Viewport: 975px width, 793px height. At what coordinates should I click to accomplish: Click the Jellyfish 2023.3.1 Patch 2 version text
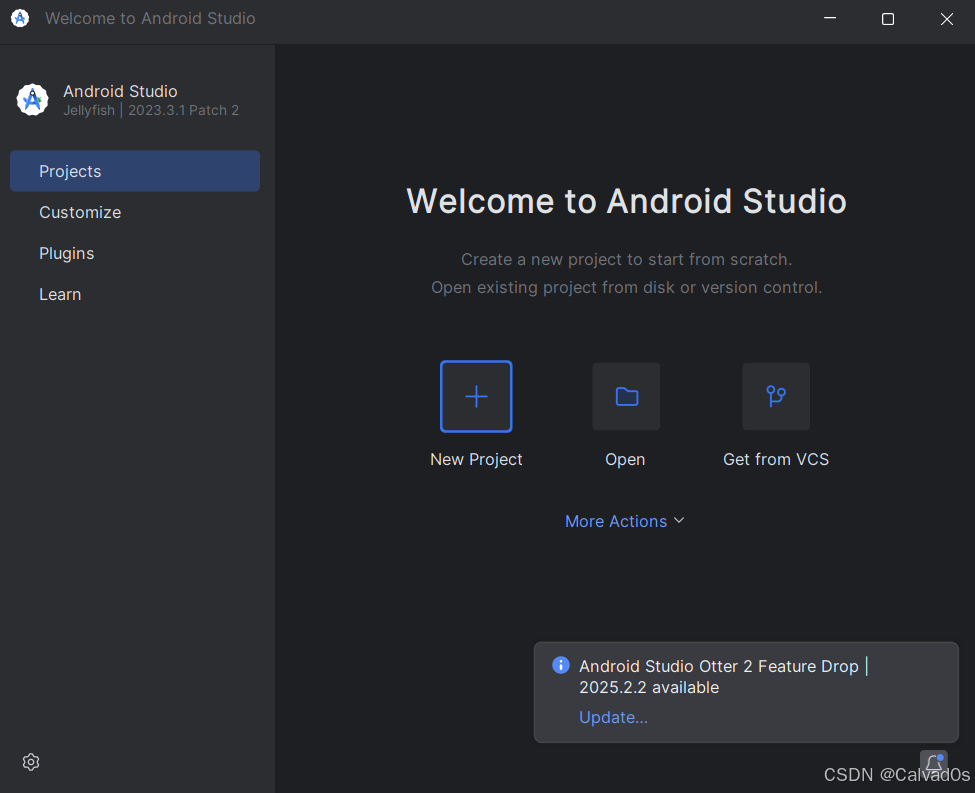pos(151,110)
